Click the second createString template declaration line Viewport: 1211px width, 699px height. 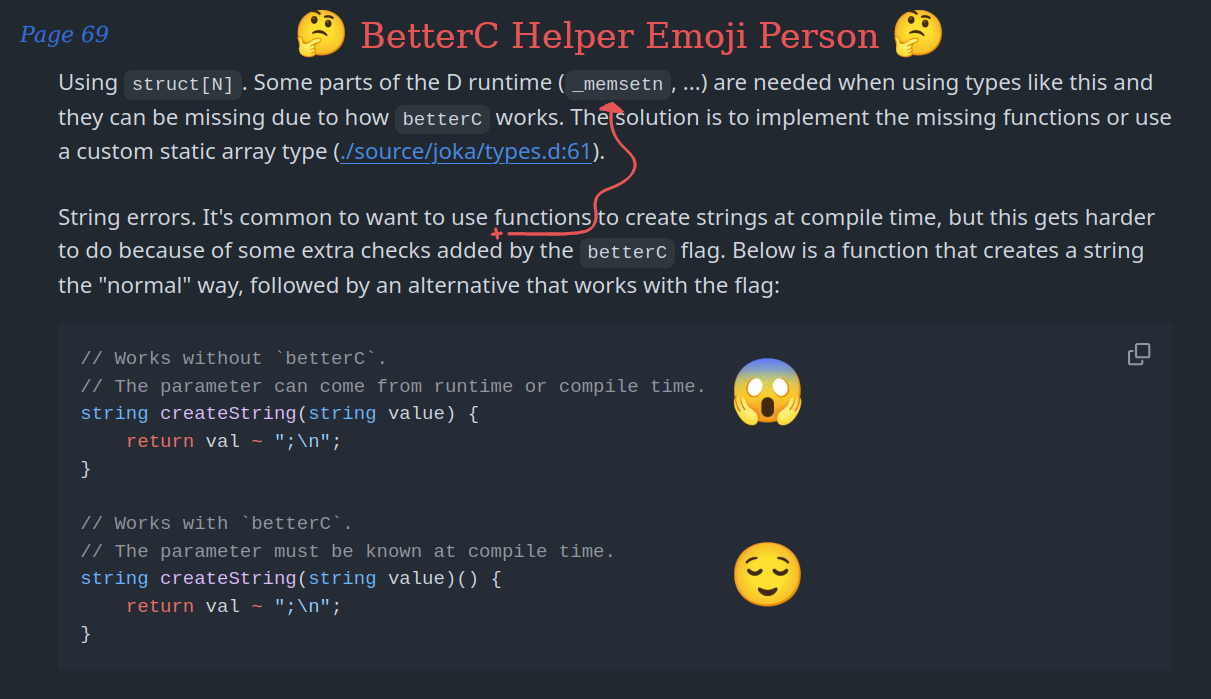tap(290, 578)
